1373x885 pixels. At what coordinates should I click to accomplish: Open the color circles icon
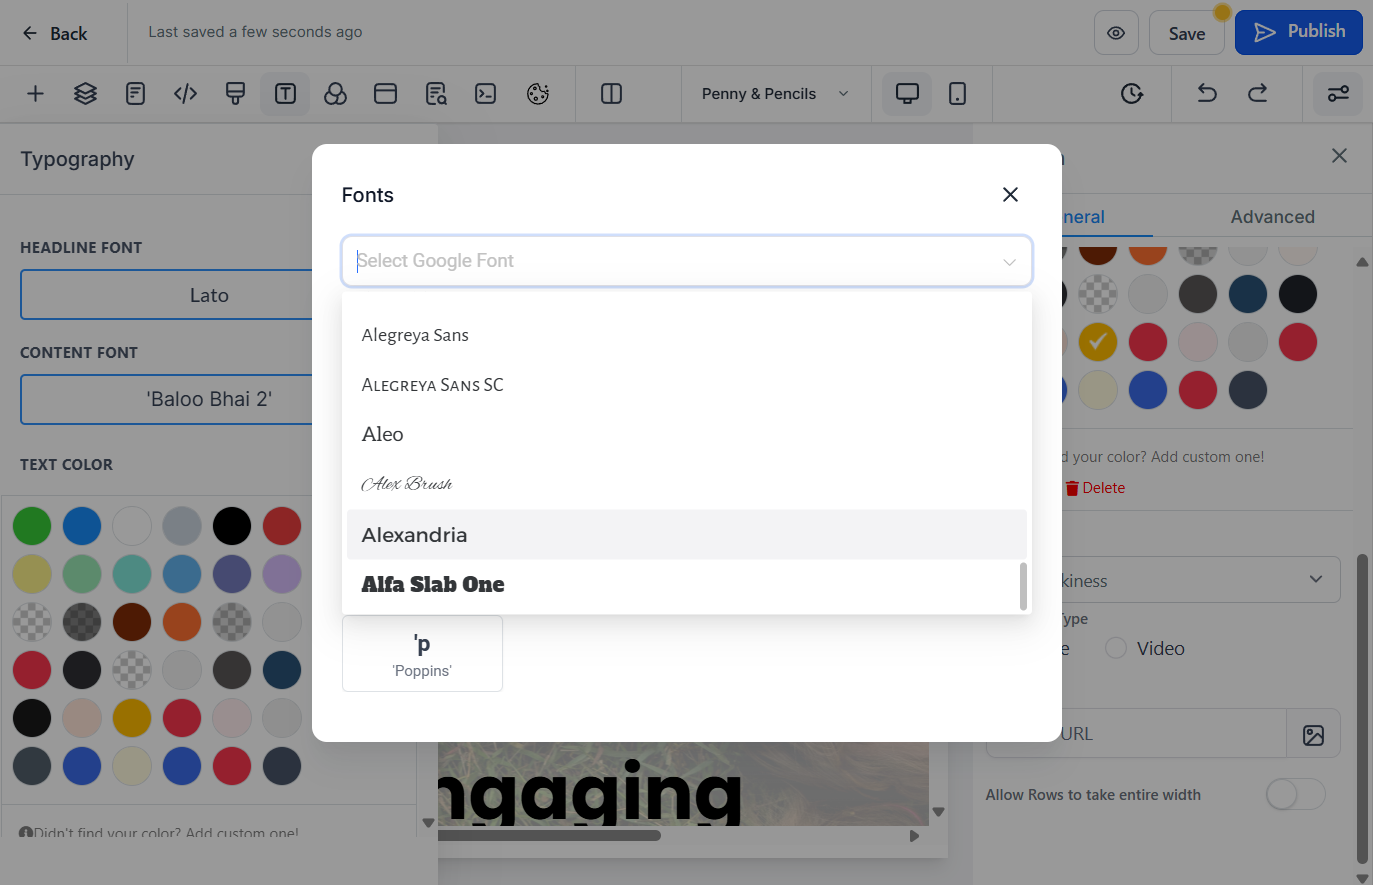335,94
